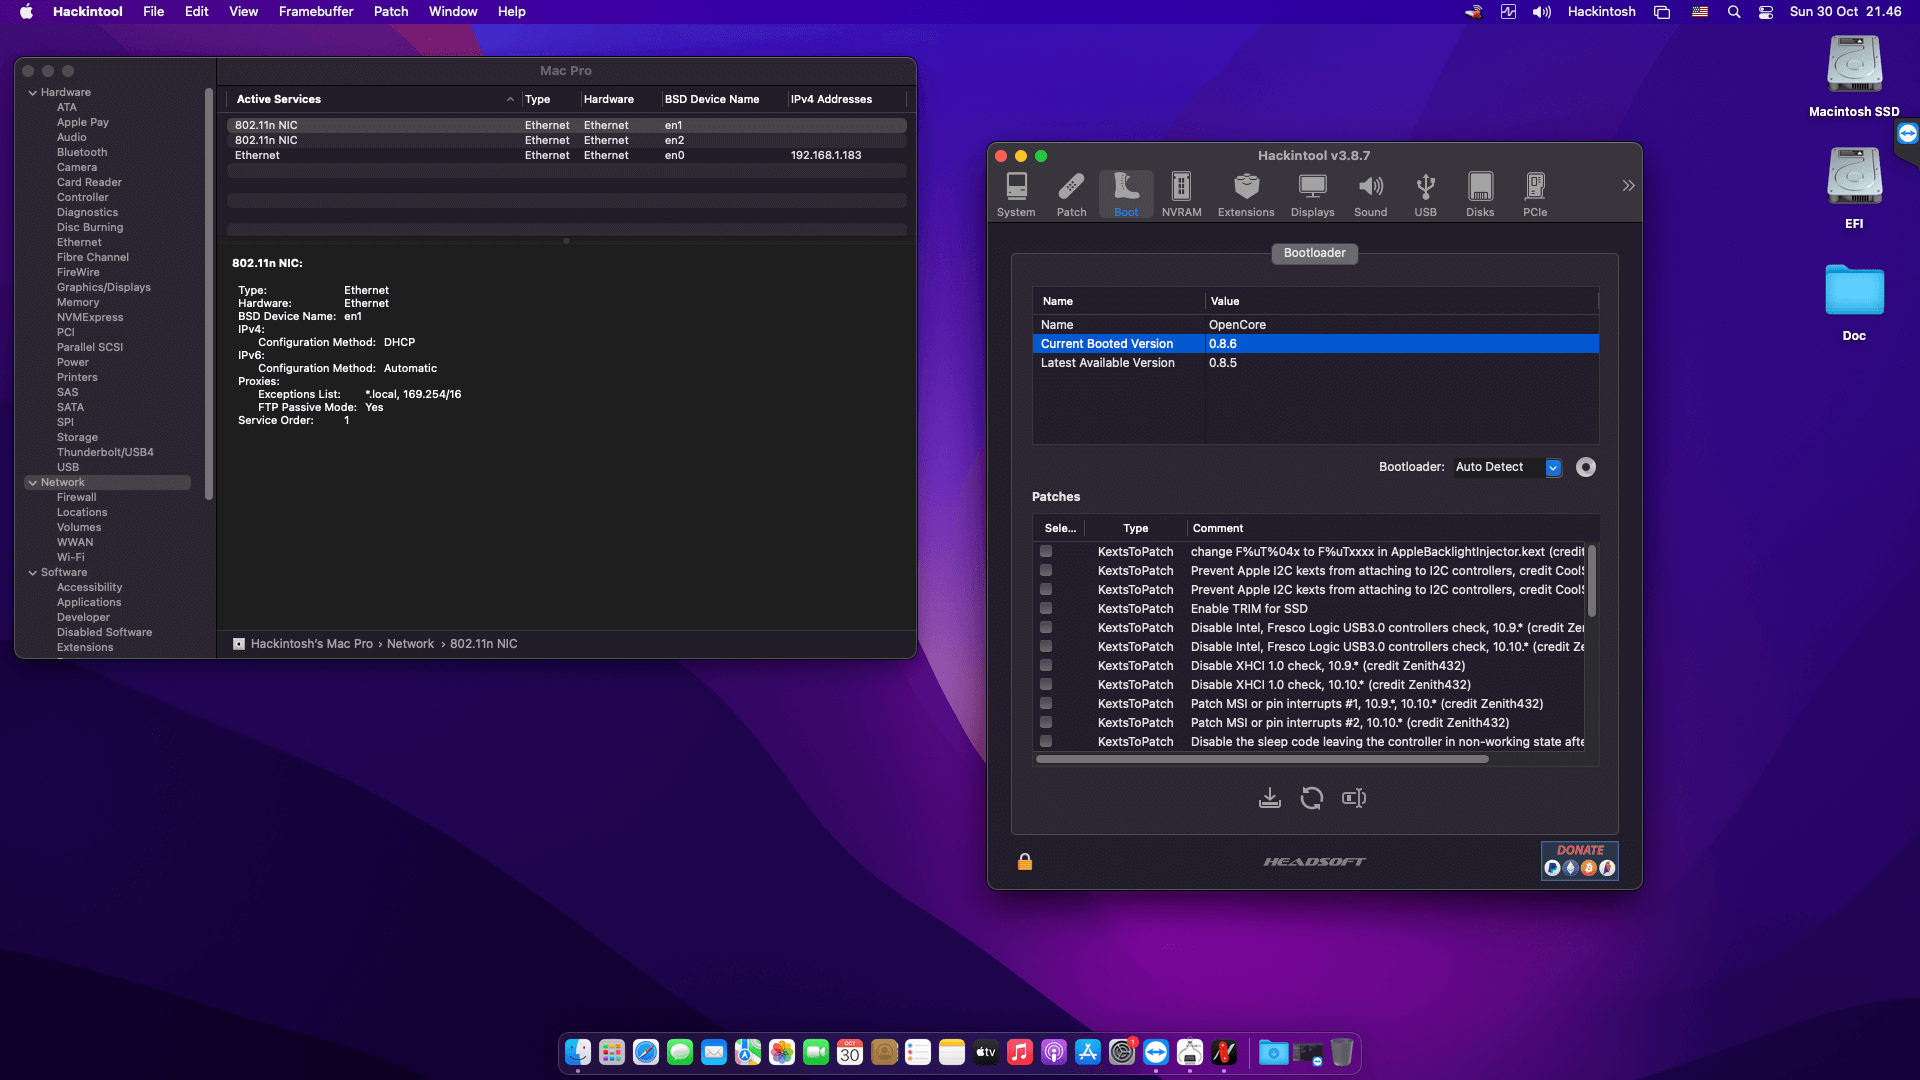This screenshot has width=1920, height=1080.
Task: Switch to the Extensions toolbar section
Action: (1245, 194)
